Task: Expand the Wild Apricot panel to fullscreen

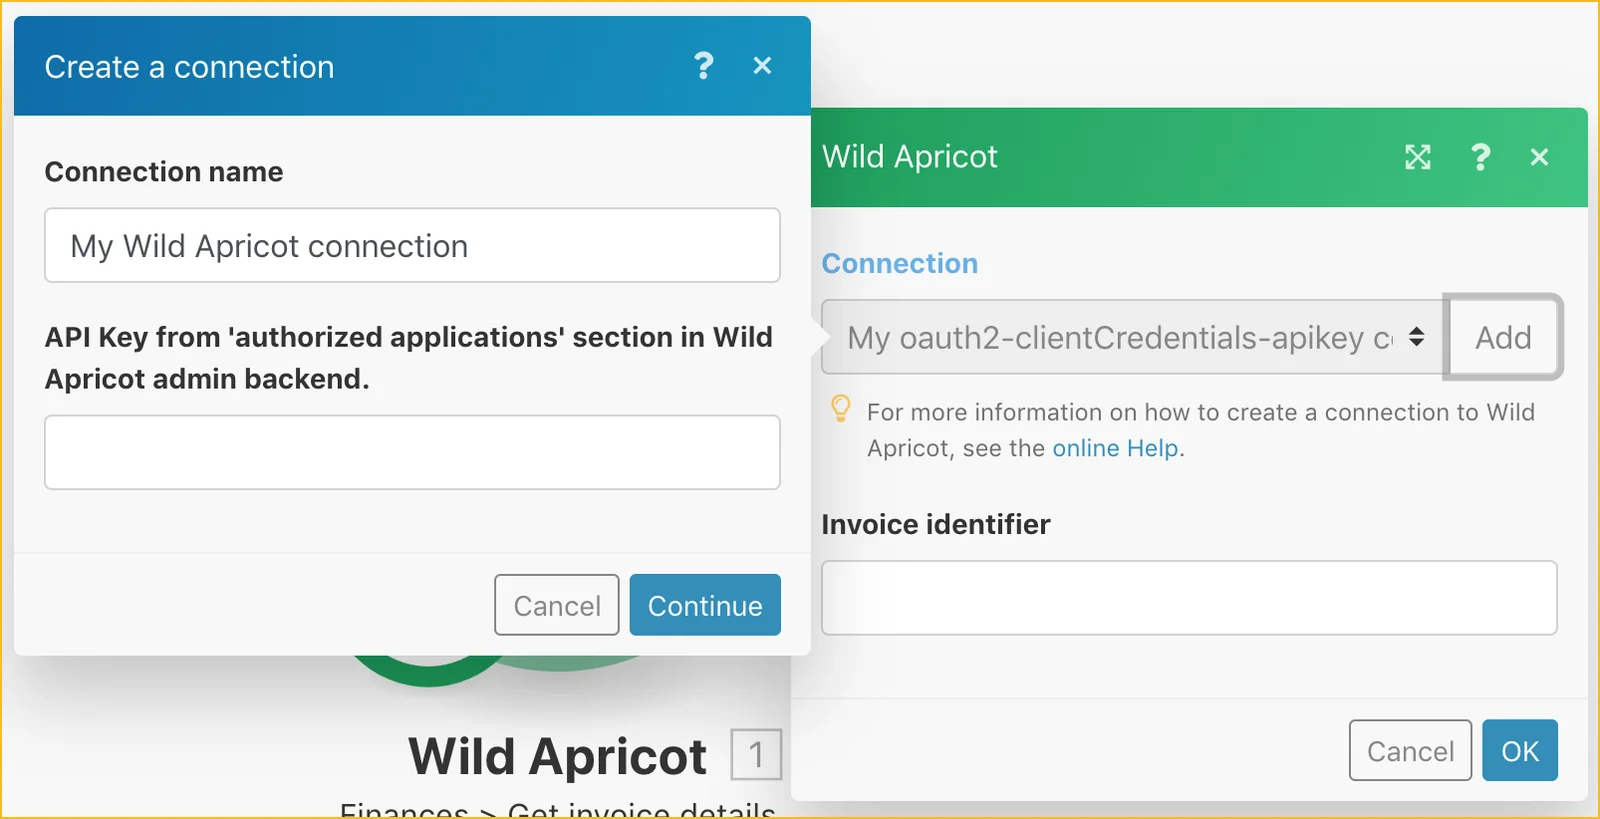Action: 1418,157
